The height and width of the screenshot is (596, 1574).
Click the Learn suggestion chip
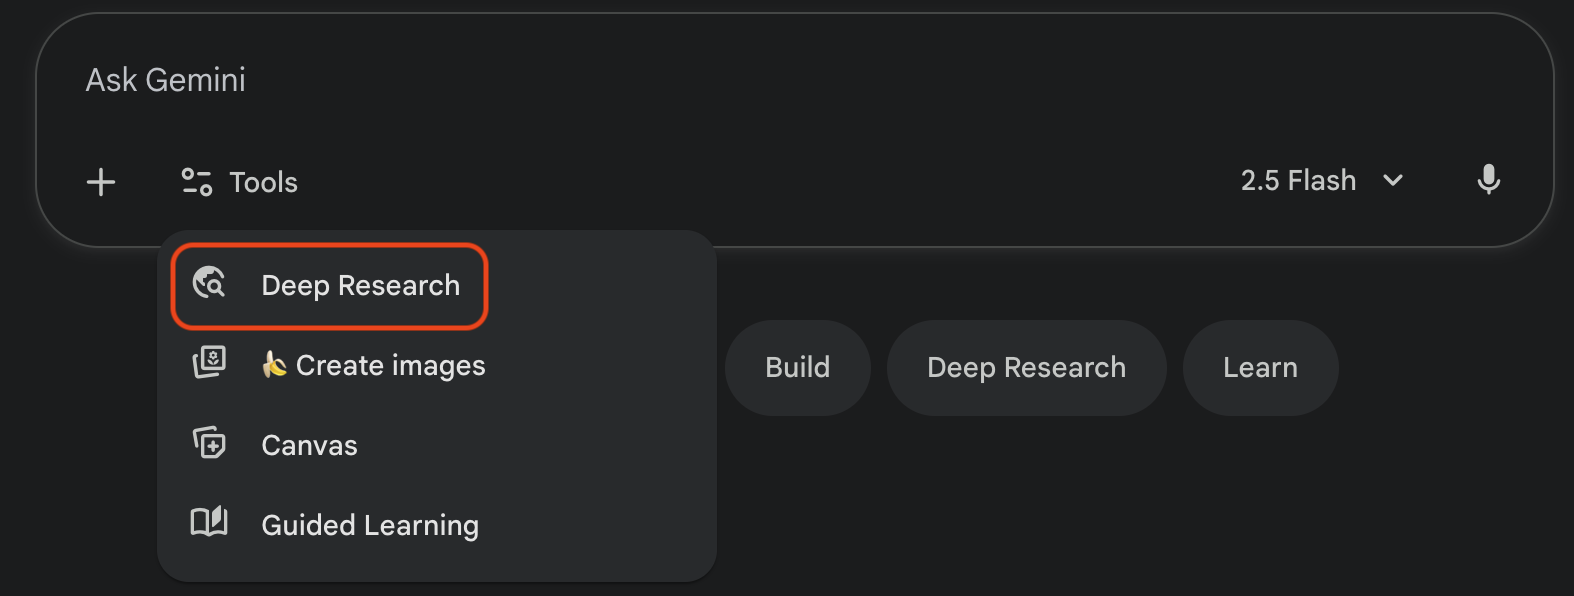[1260, 368]
